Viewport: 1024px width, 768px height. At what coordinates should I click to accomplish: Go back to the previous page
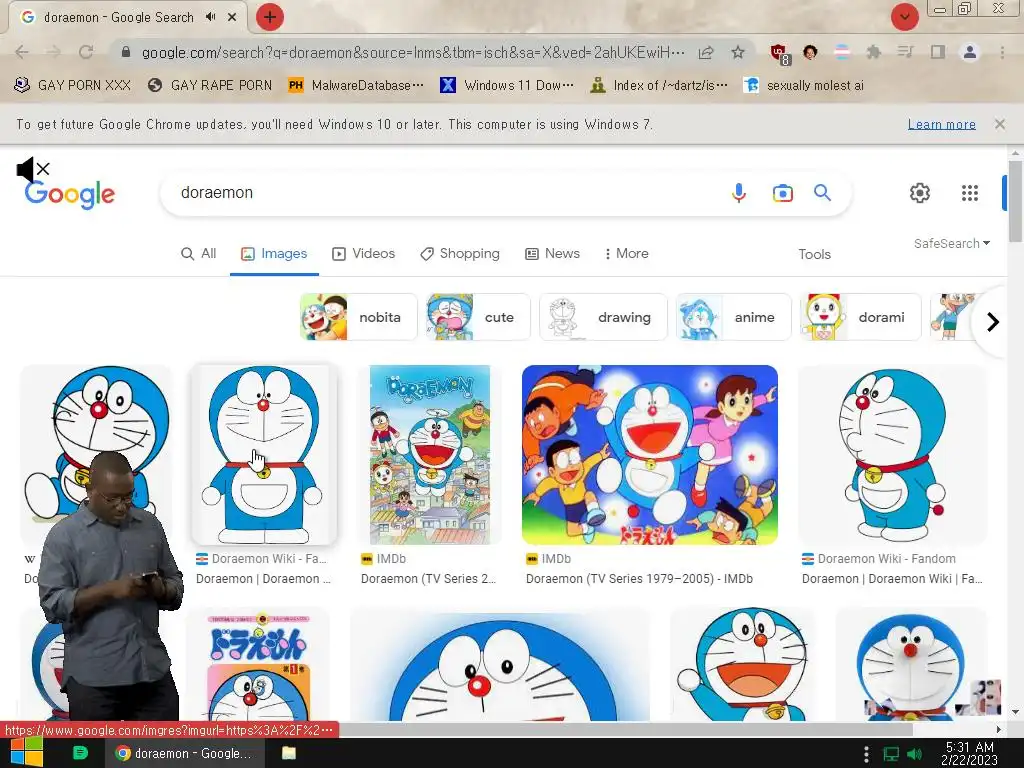click(x=22, y=52)
